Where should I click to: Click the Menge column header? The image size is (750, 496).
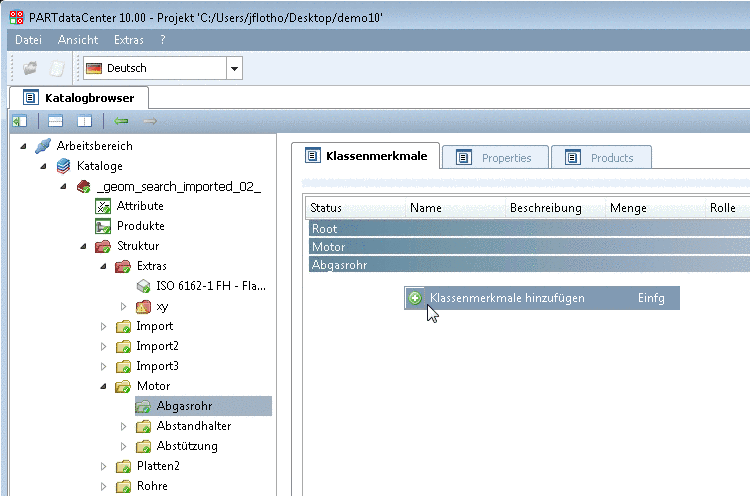(x=655, y=208)
